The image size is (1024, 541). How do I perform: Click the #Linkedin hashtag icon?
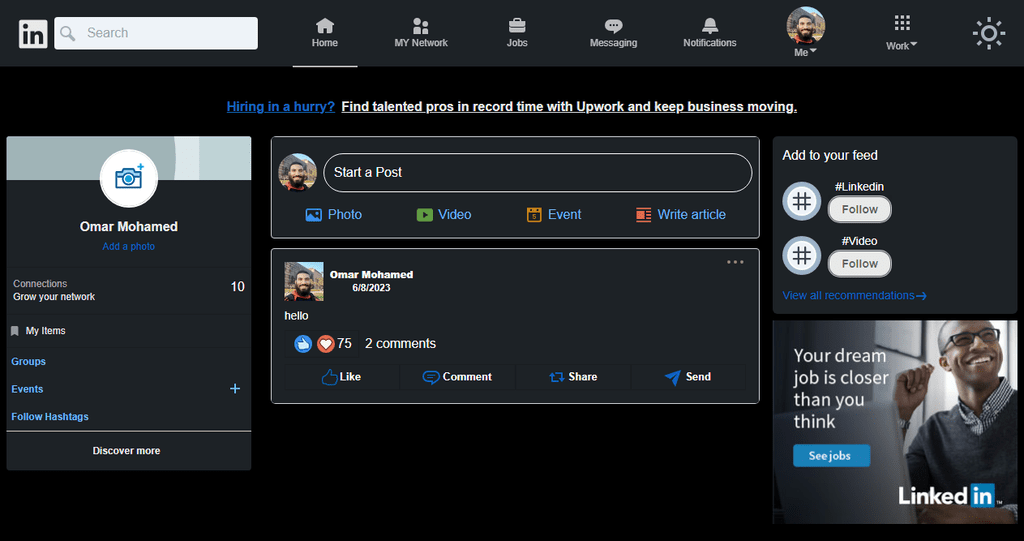pyautogui.click(x=802, y=201)
